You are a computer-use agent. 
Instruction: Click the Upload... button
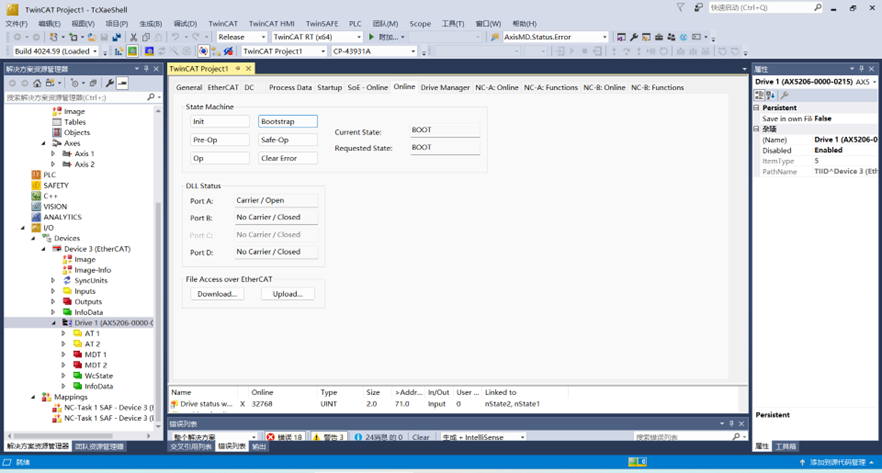(x=287, y=294)
